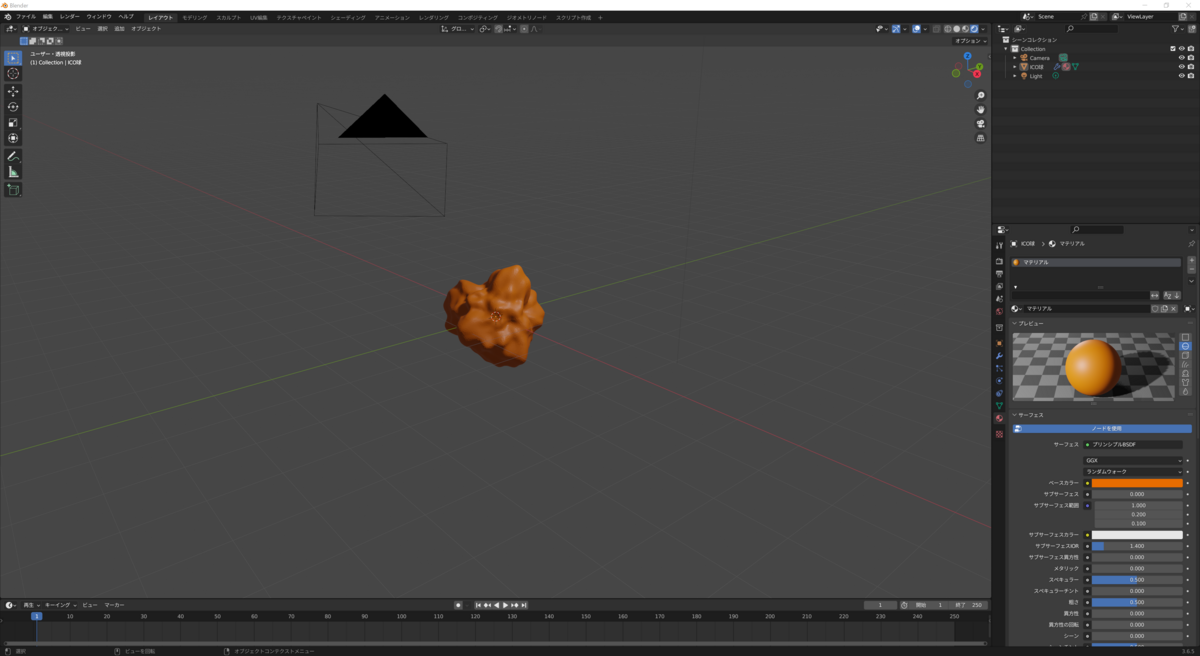Collapse the プレビュー panel

pyautogui.click(x=1014, y=324)
